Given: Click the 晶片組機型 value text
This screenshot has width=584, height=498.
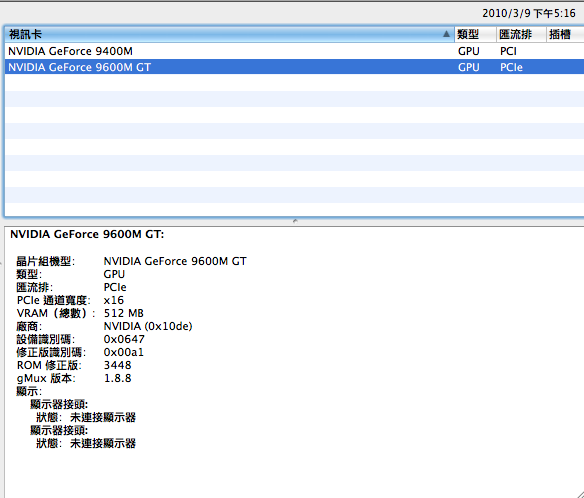Looking at the screenshot, I should coord(175,261).
